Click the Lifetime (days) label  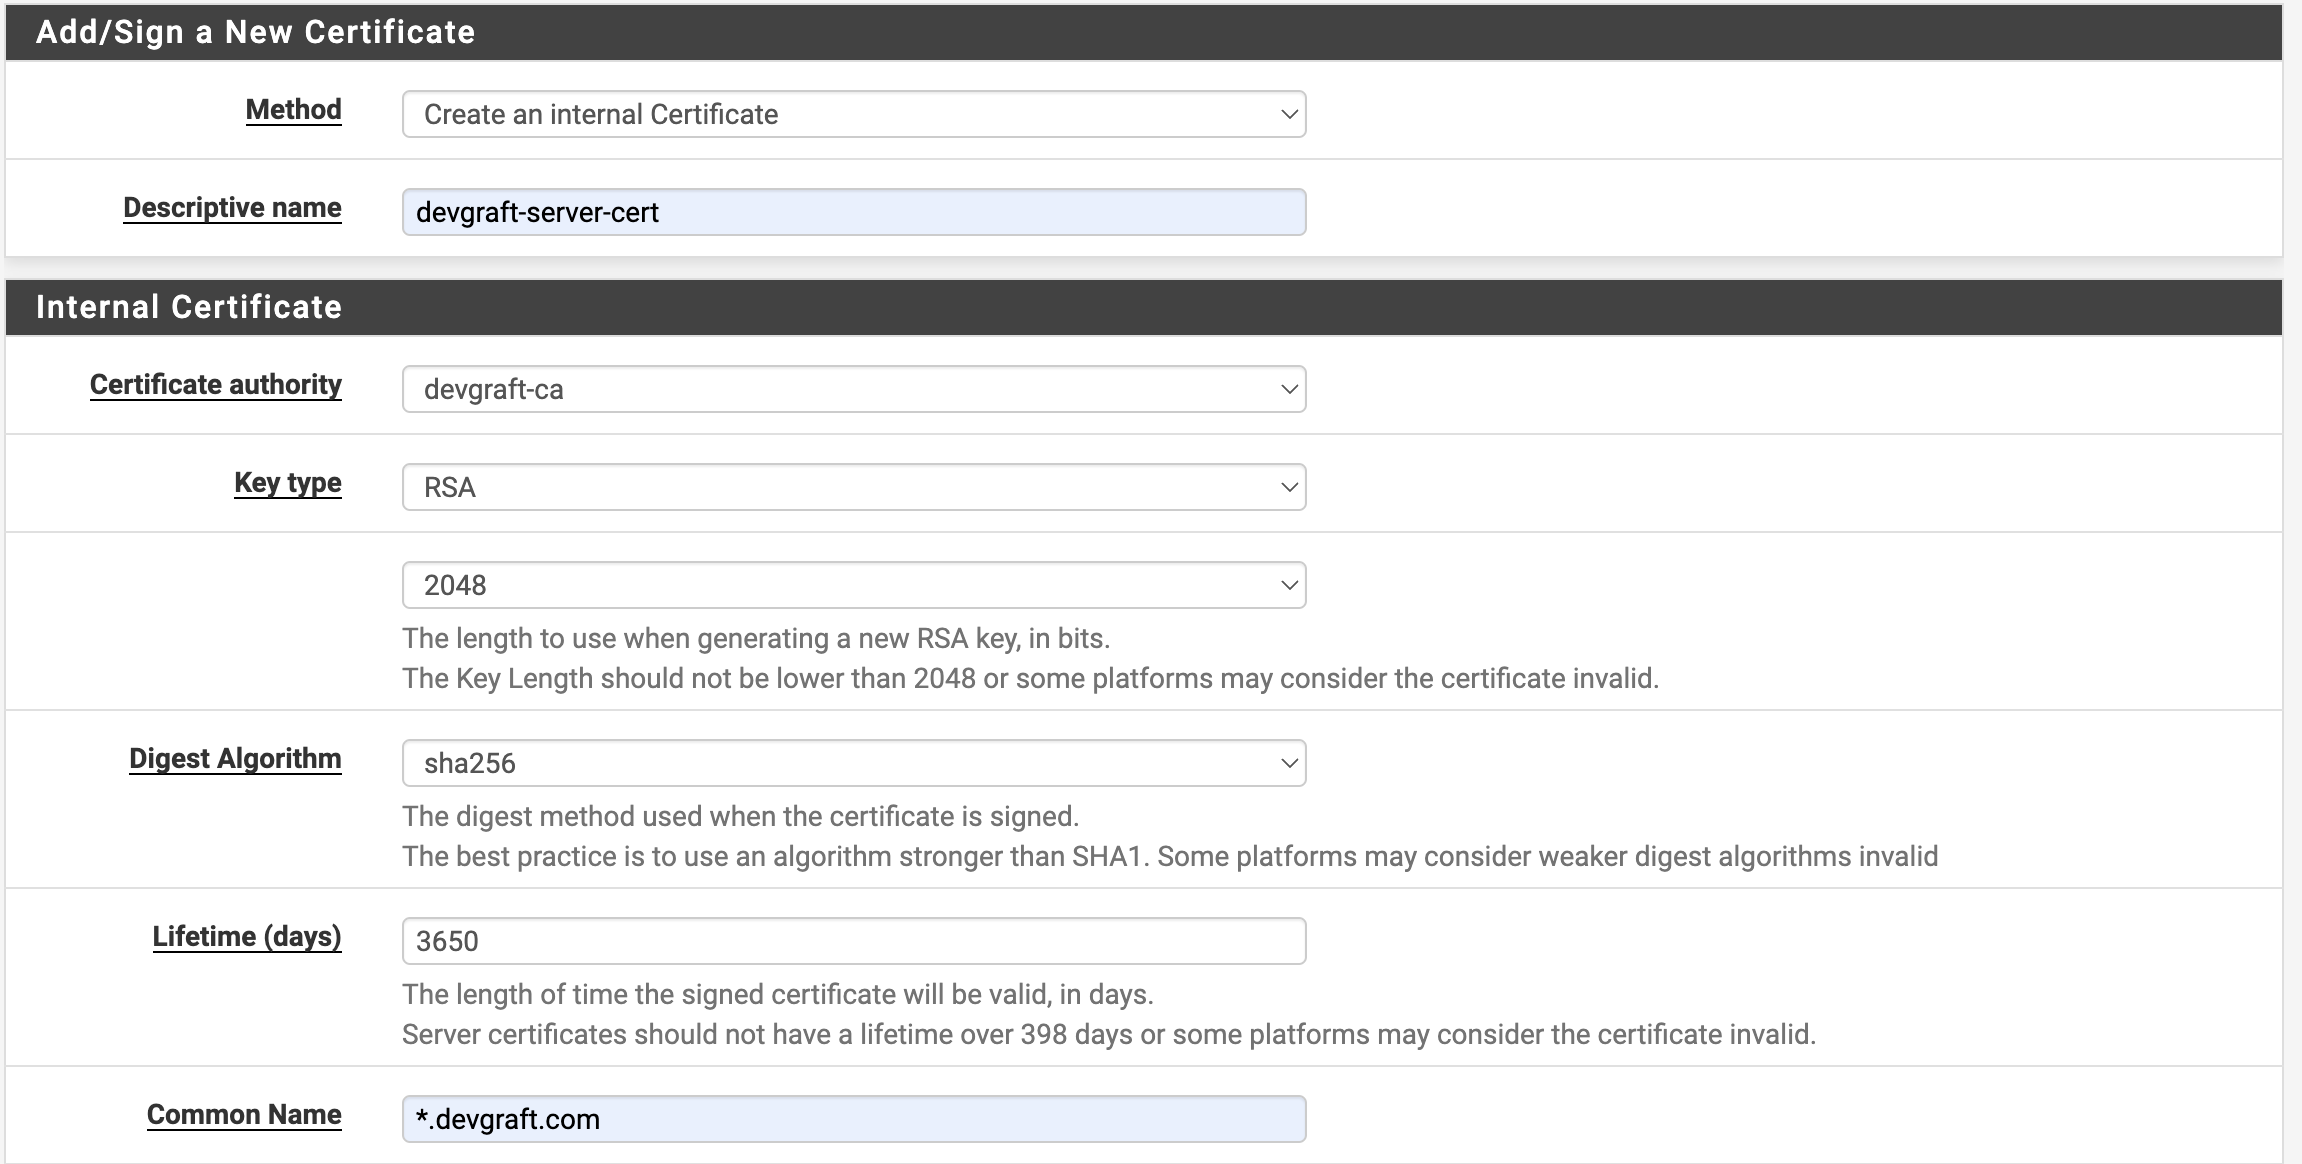point(246,937)
